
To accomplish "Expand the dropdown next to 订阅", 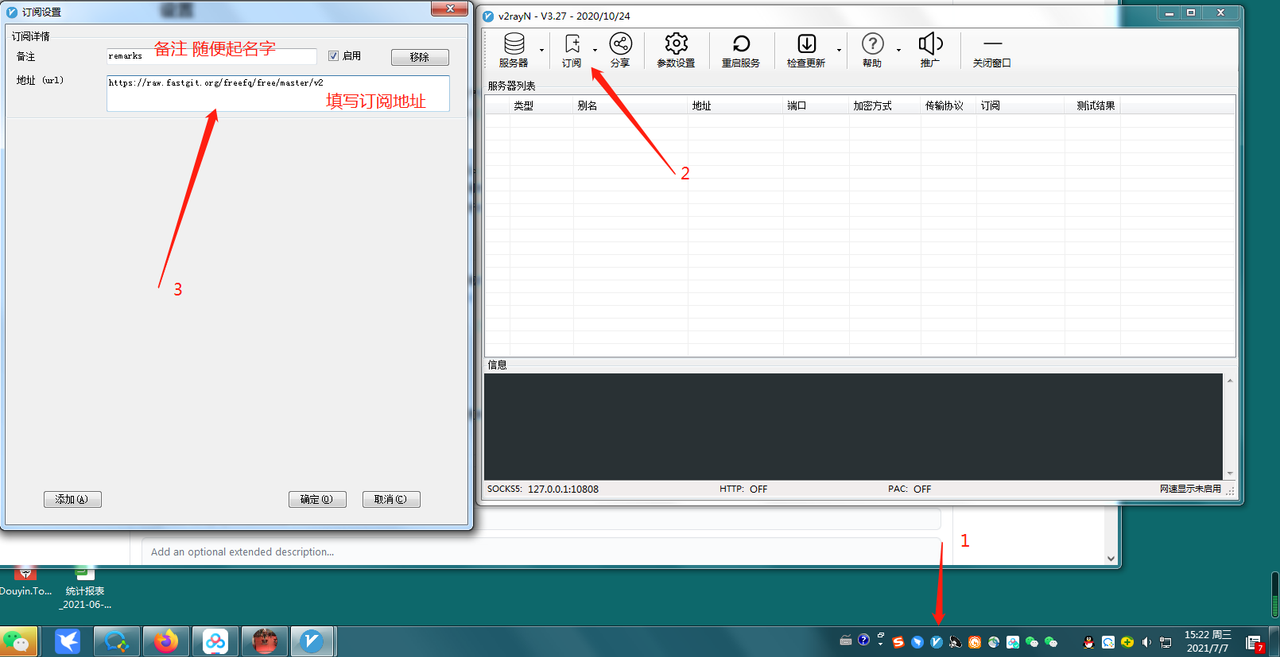I will point(594,51).
